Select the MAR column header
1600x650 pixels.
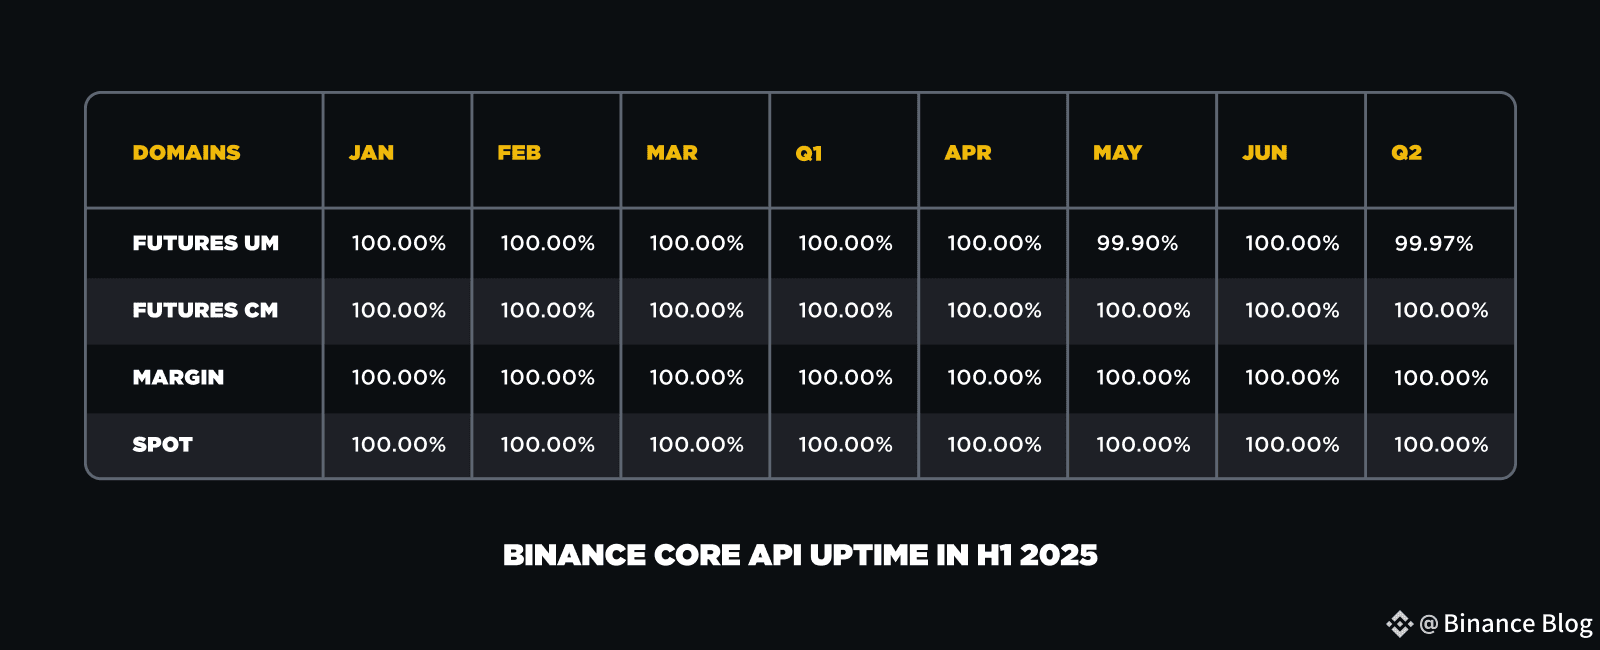click(672, 152)
